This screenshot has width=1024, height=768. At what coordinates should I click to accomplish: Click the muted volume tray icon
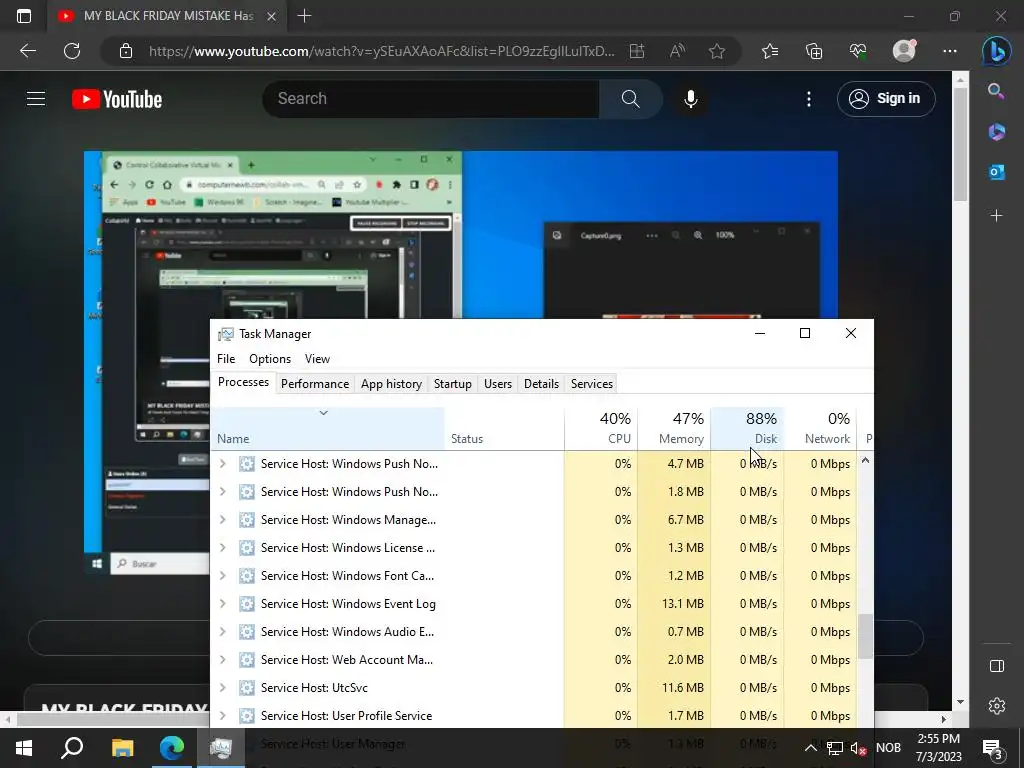(x=858, y=748)
